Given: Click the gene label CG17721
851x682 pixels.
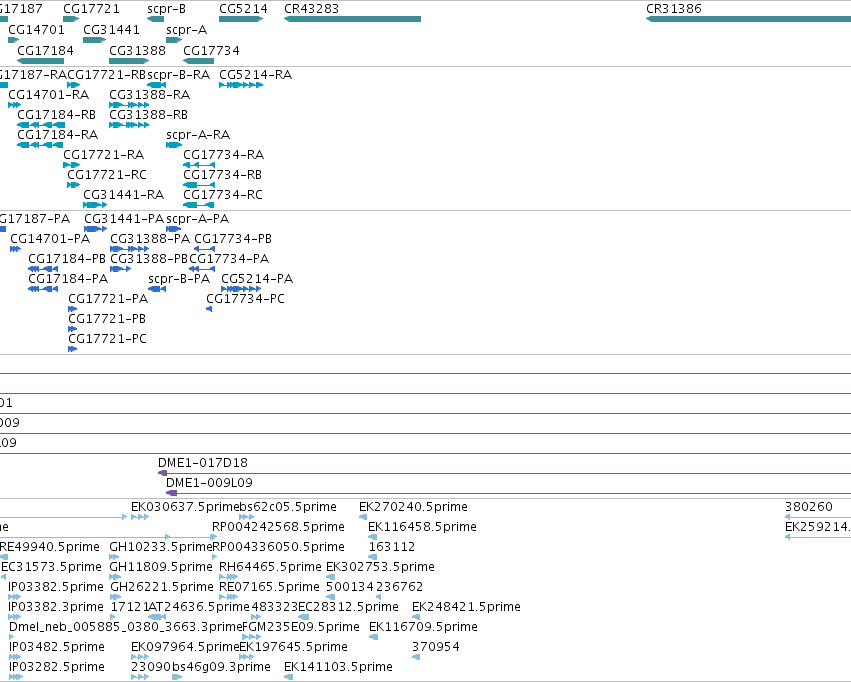Looking at the screenshot, I should [x=91, y=9].
